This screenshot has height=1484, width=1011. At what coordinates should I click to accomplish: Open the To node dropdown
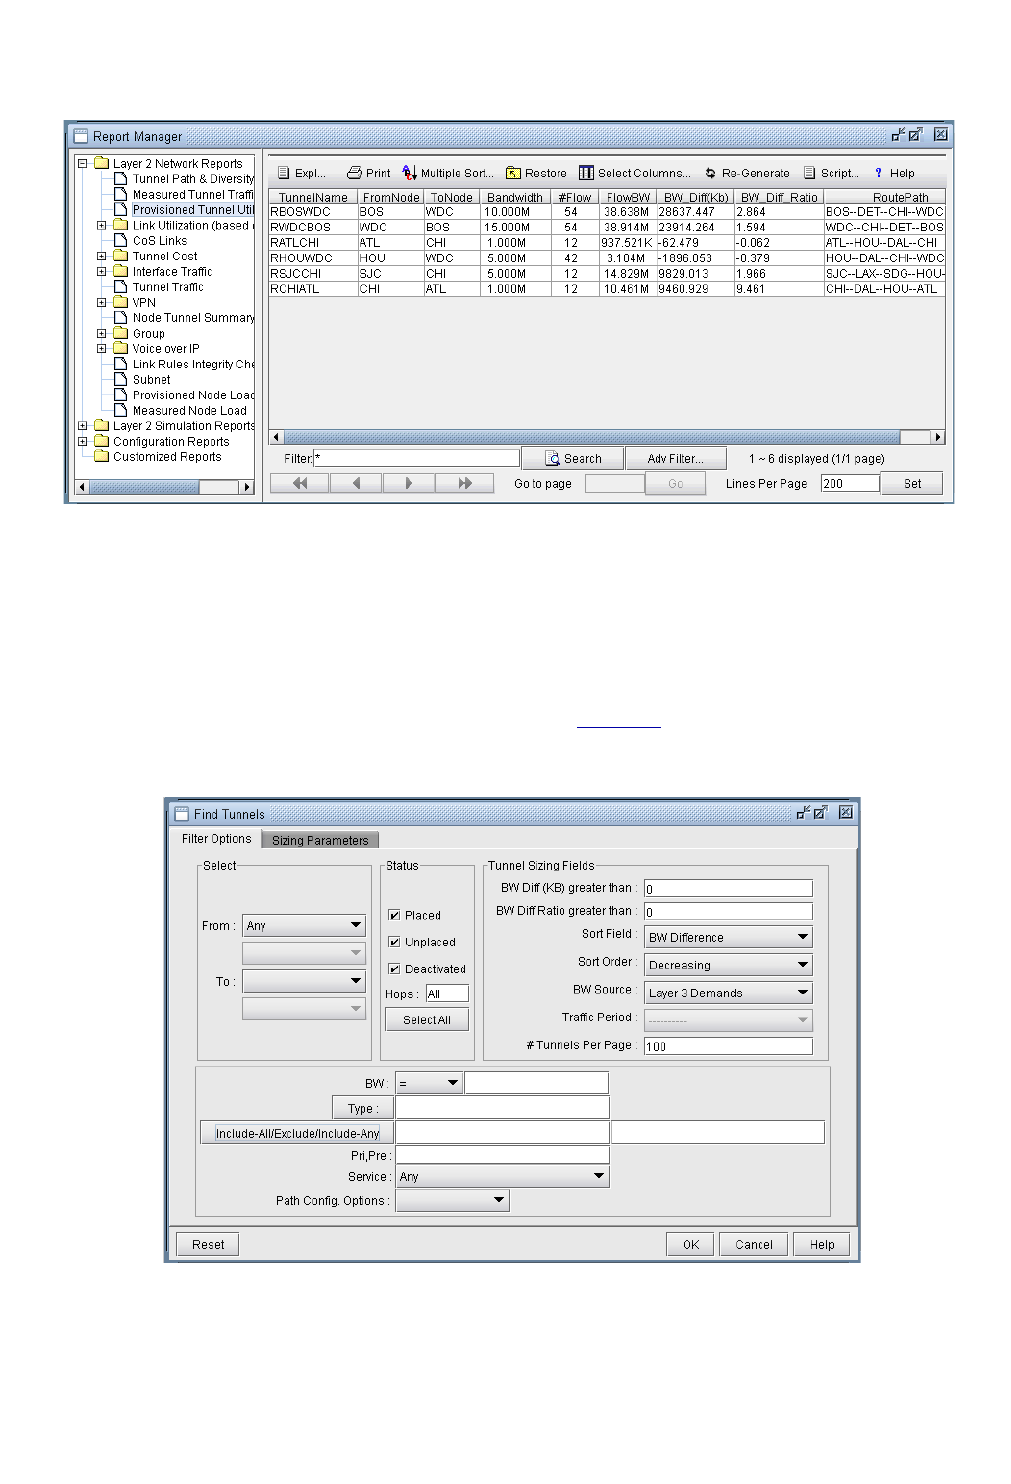click(304, 982)
